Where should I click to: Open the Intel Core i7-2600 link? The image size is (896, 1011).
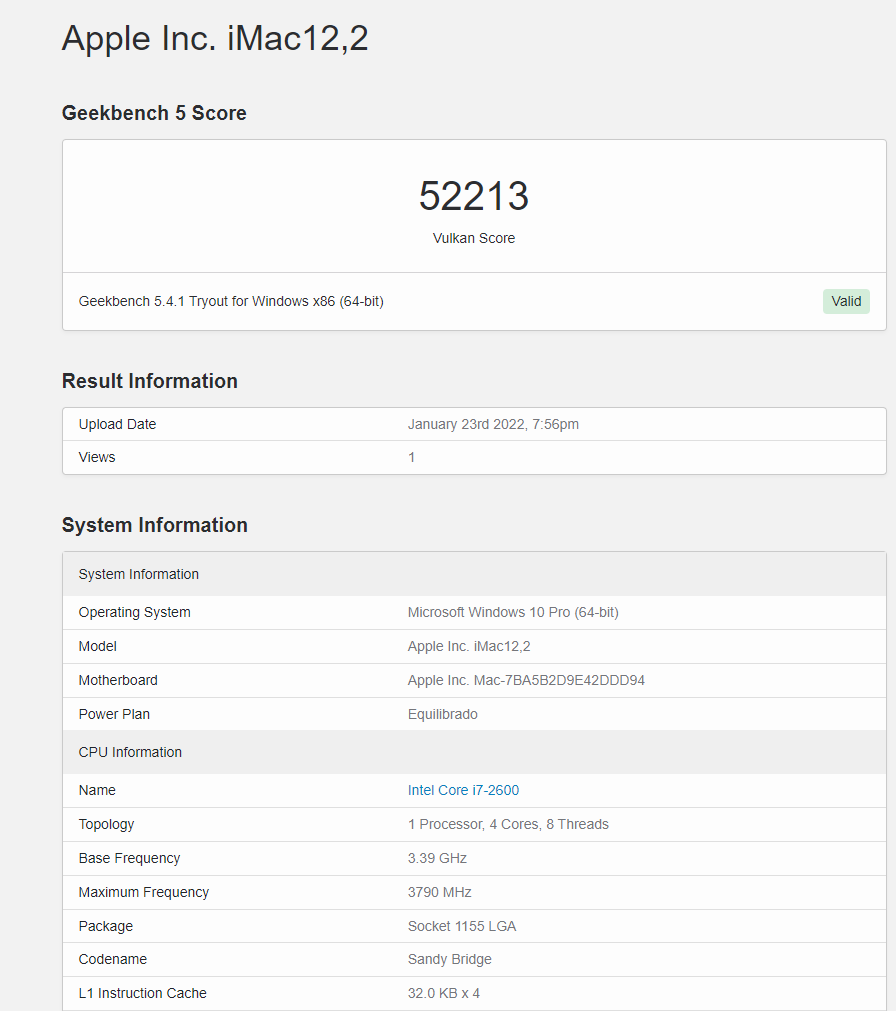coord(463,790)
